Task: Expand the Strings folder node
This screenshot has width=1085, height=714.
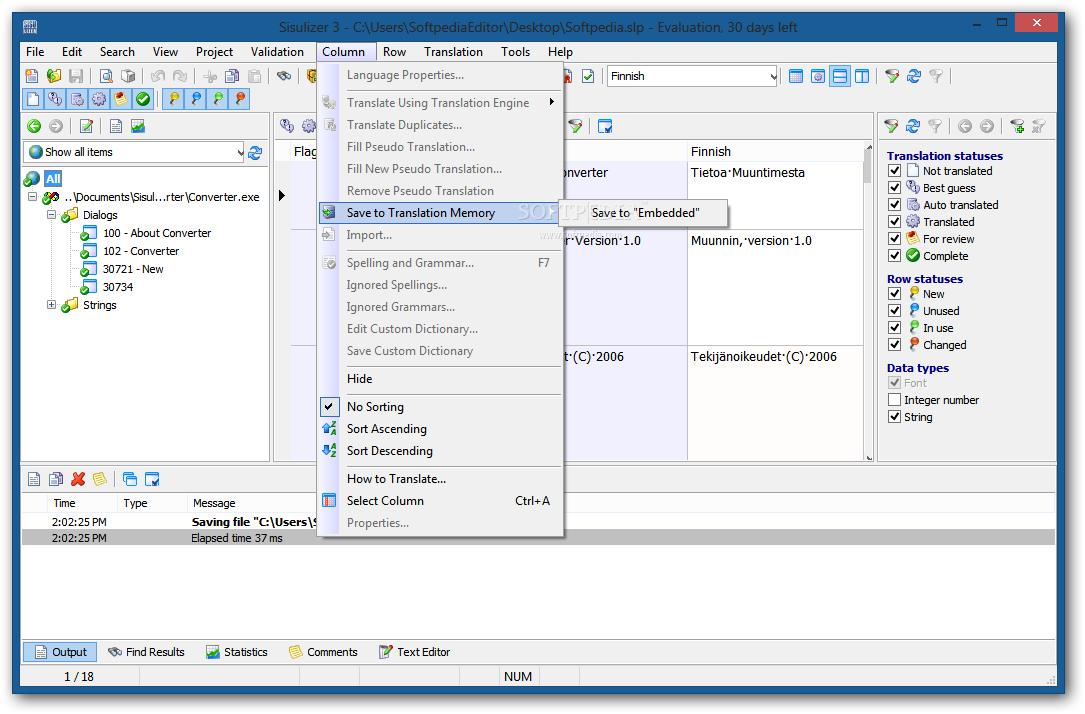Action: point(51,305)
